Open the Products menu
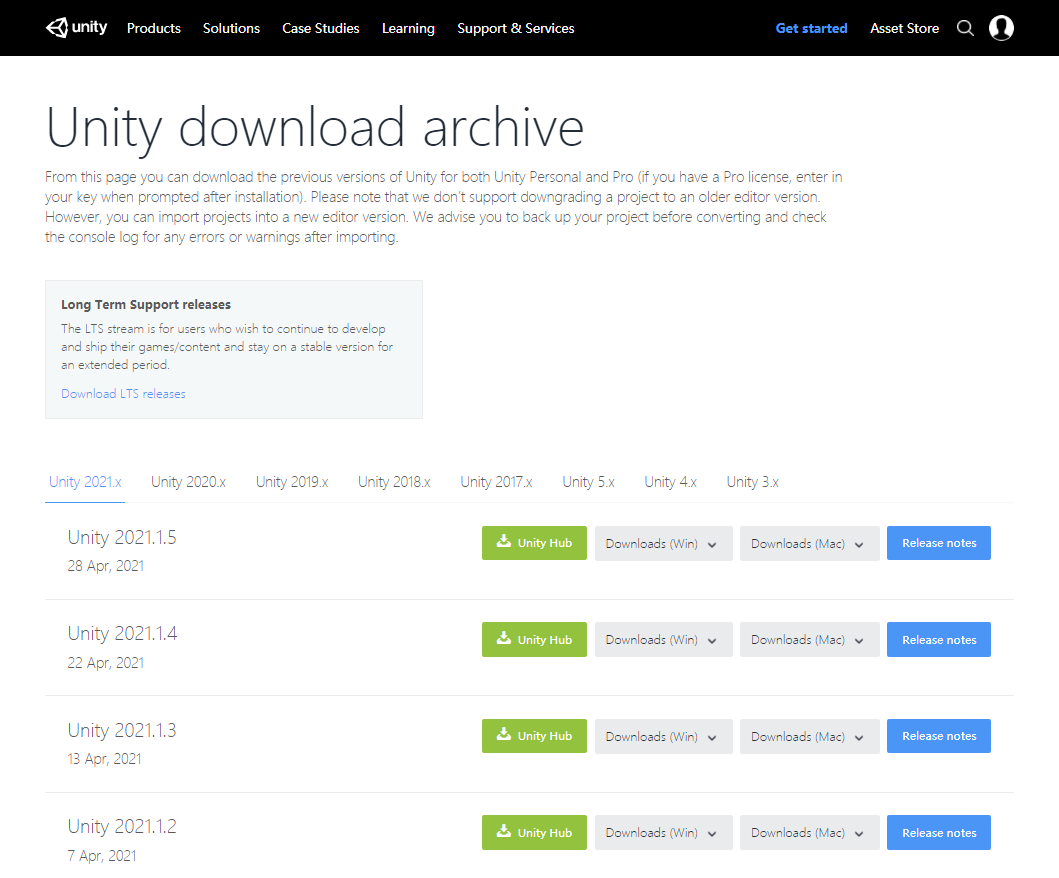 coord(153,28)
